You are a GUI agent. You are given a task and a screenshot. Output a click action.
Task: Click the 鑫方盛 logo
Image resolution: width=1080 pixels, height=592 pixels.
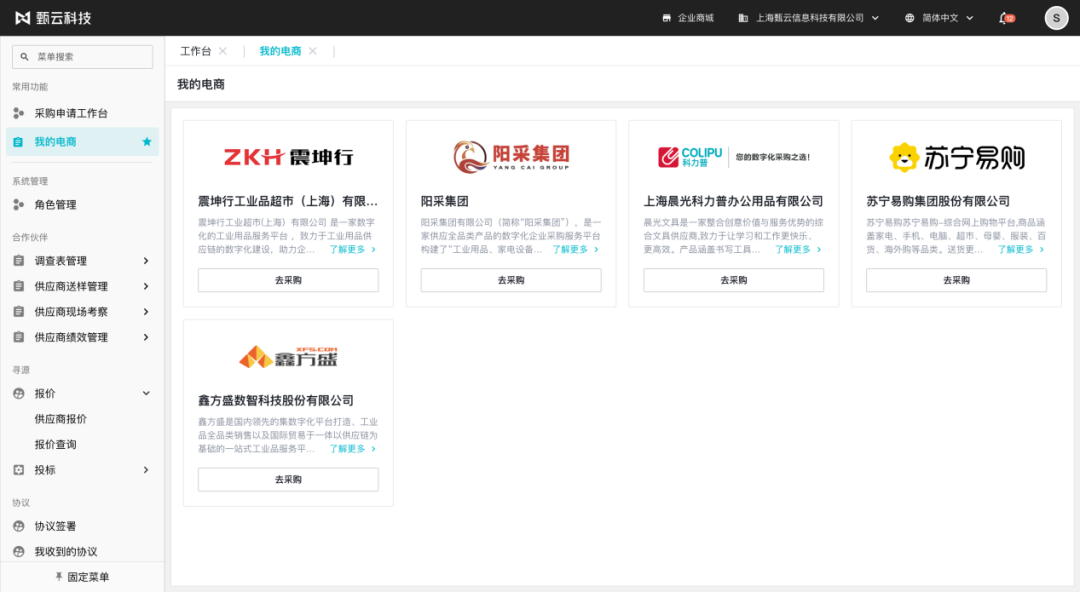(288, 356)
